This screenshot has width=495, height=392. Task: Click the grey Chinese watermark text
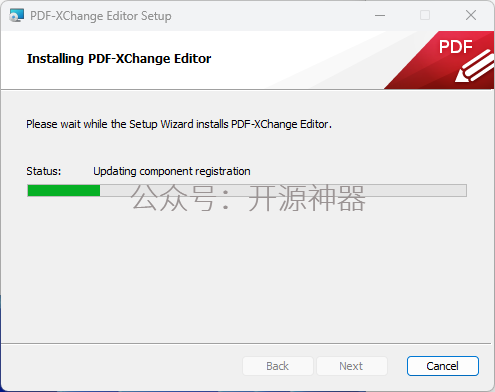tap(248, 199)
